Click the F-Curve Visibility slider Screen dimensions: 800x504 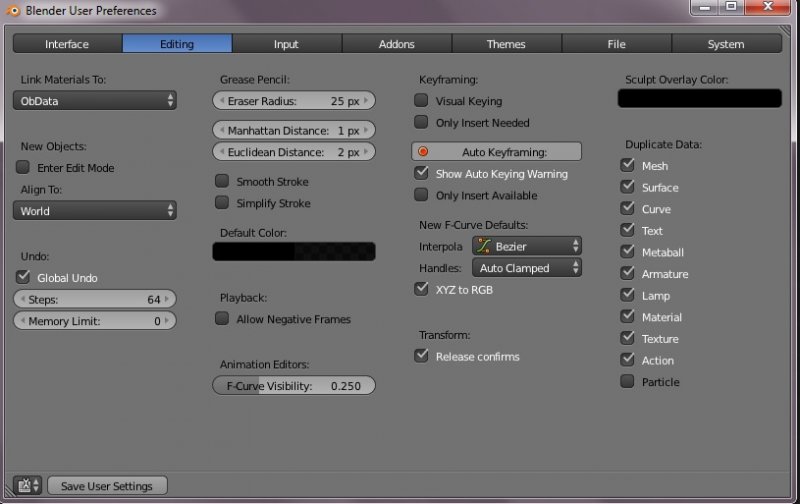[x=294, y=386]
